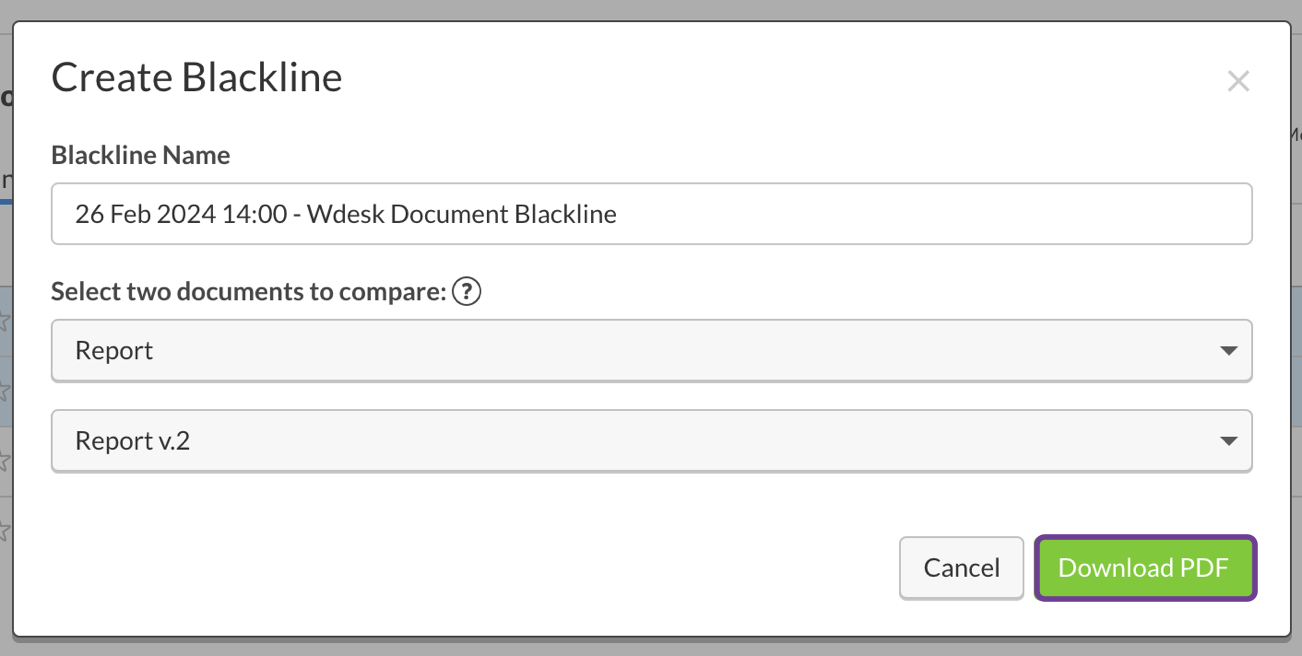
Task: Click into the Blackline Name field
Action: [900, 213]
